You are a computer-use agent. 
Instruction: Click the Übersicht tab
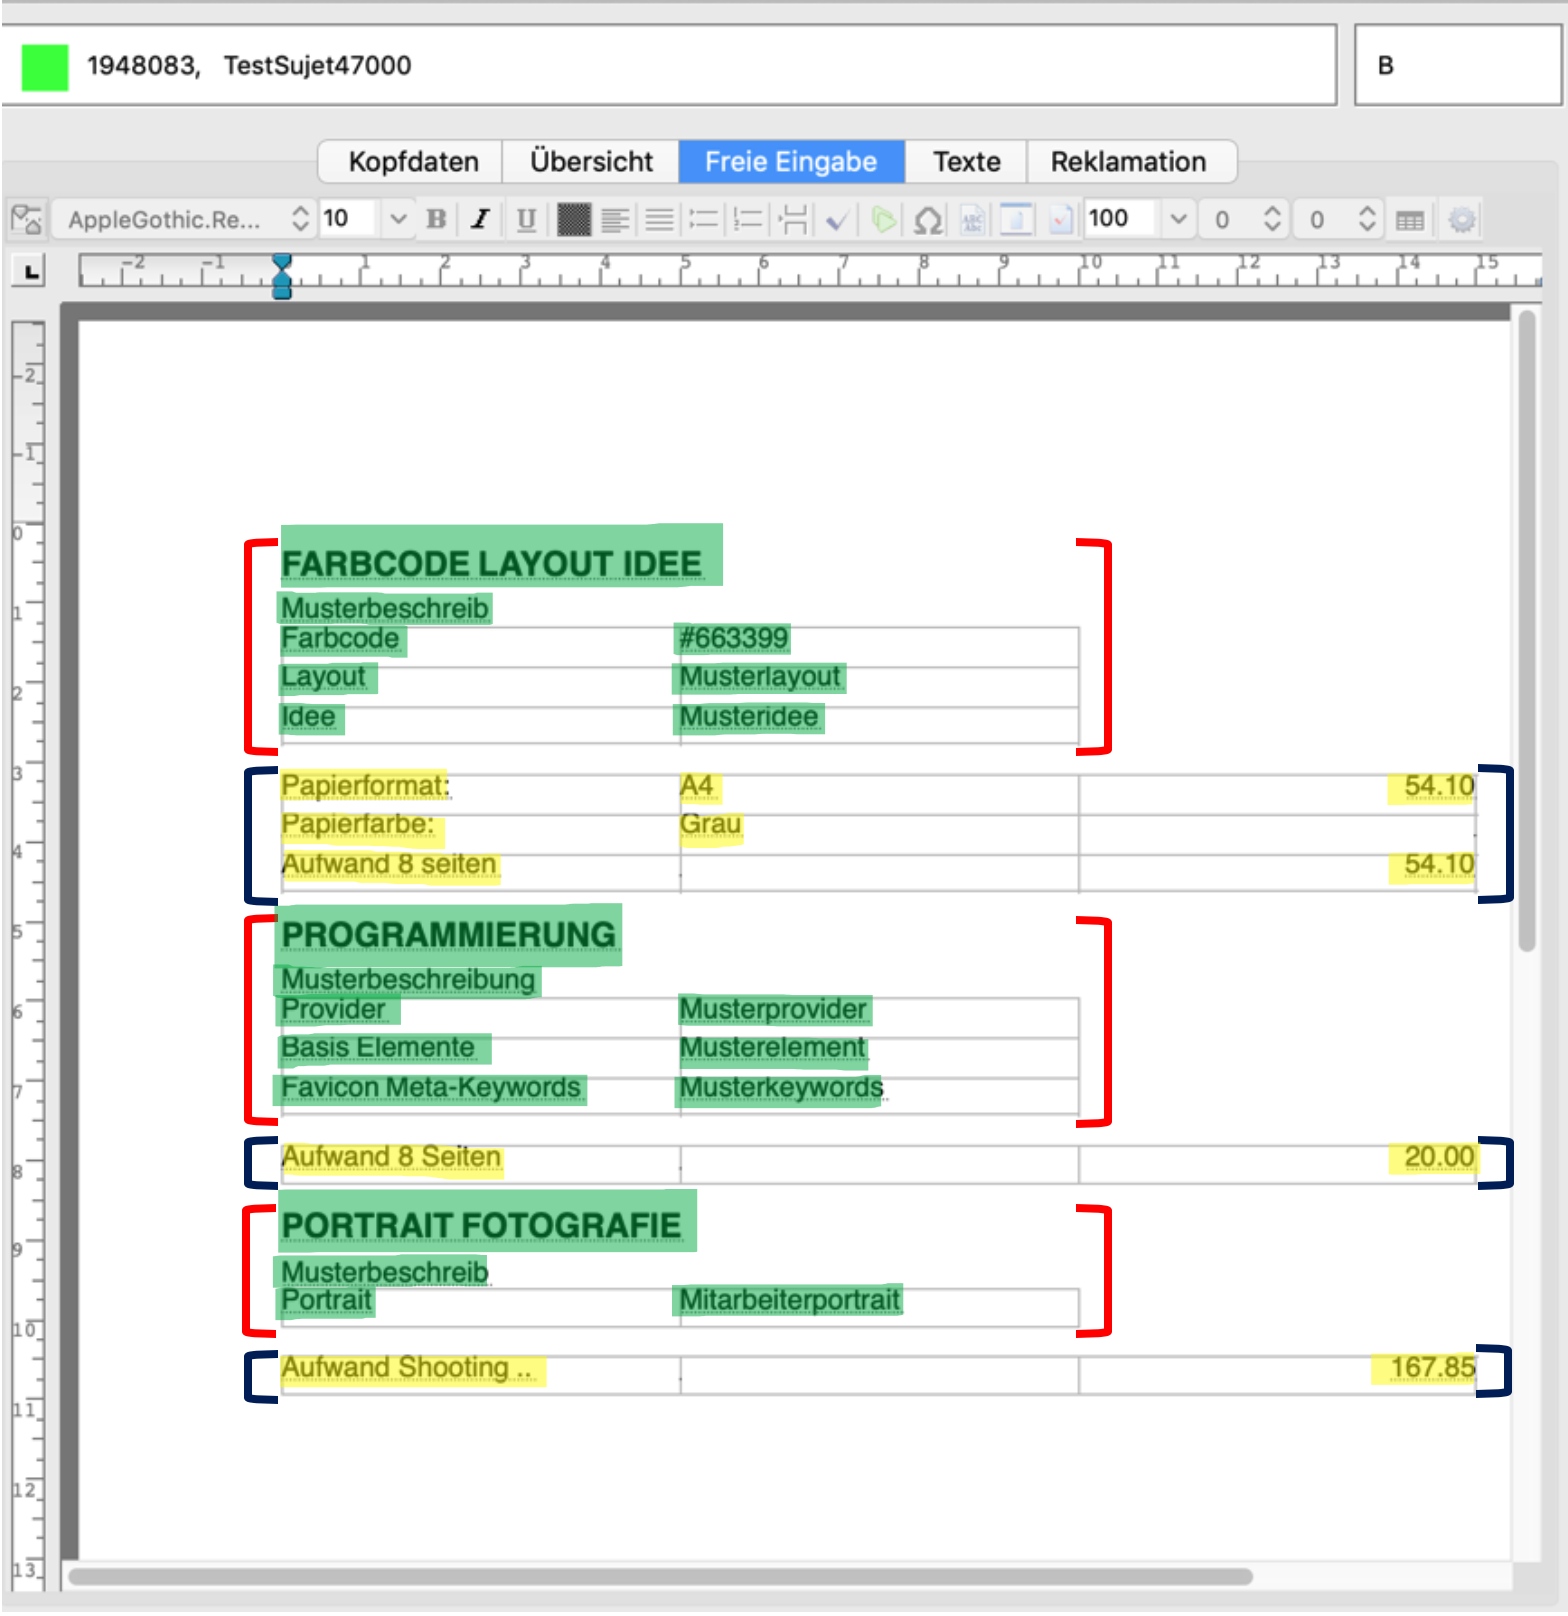tap(591, 162)
